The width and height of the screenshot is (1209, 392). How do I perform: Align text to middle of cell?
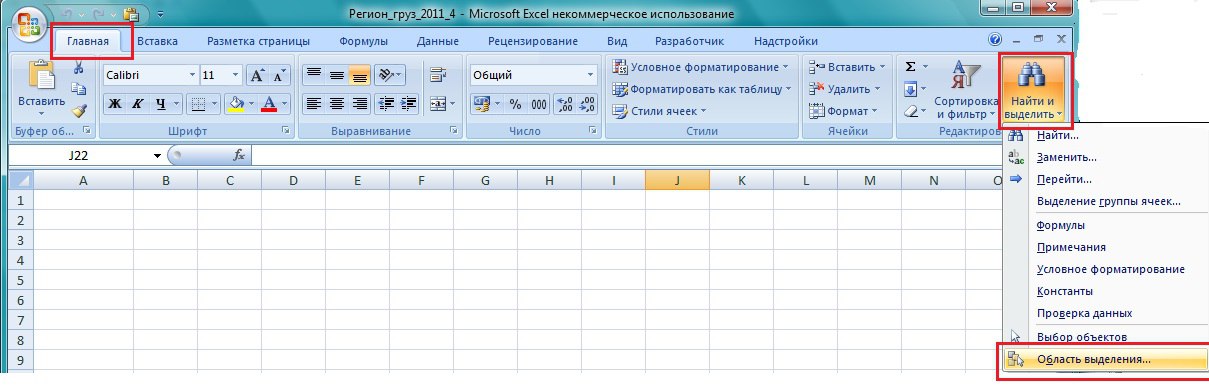point(337,75)
